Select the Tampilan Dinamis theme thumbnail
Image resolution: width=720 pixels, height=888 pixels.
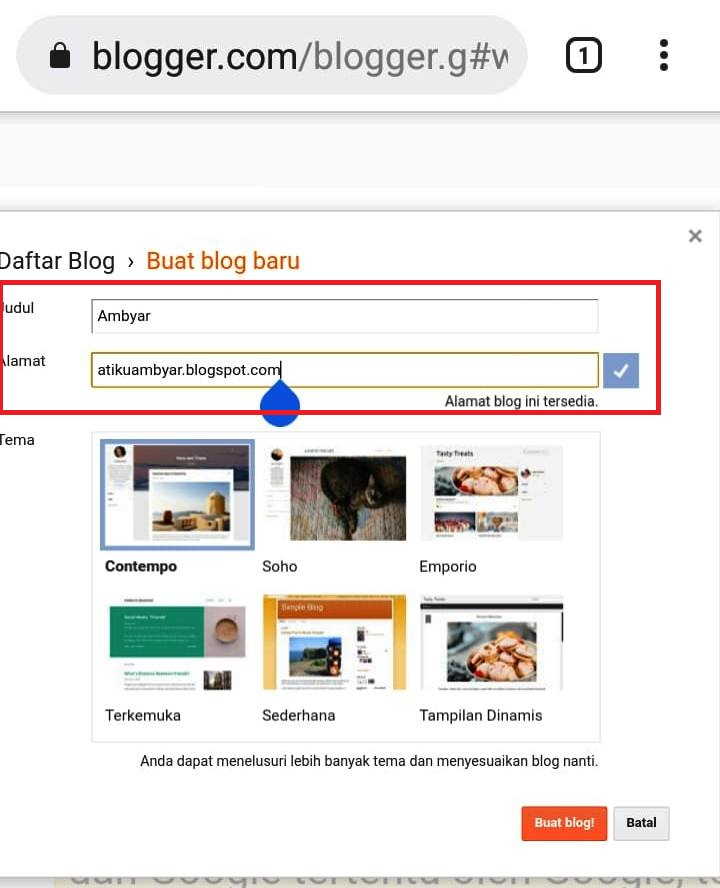point(492,643)
